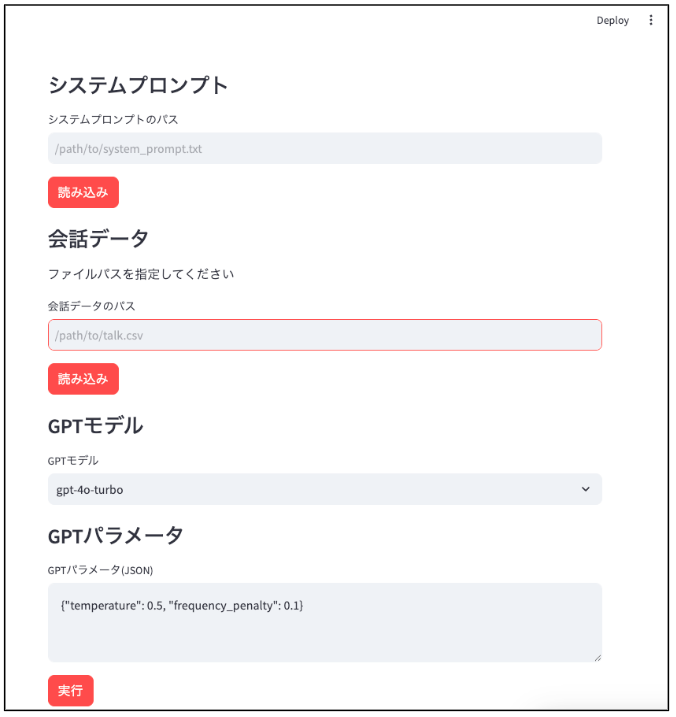The height and width of the screenshot is (717, 676).
Task: Expand the GPT model chevron arrow
Action: pos(585,489)
